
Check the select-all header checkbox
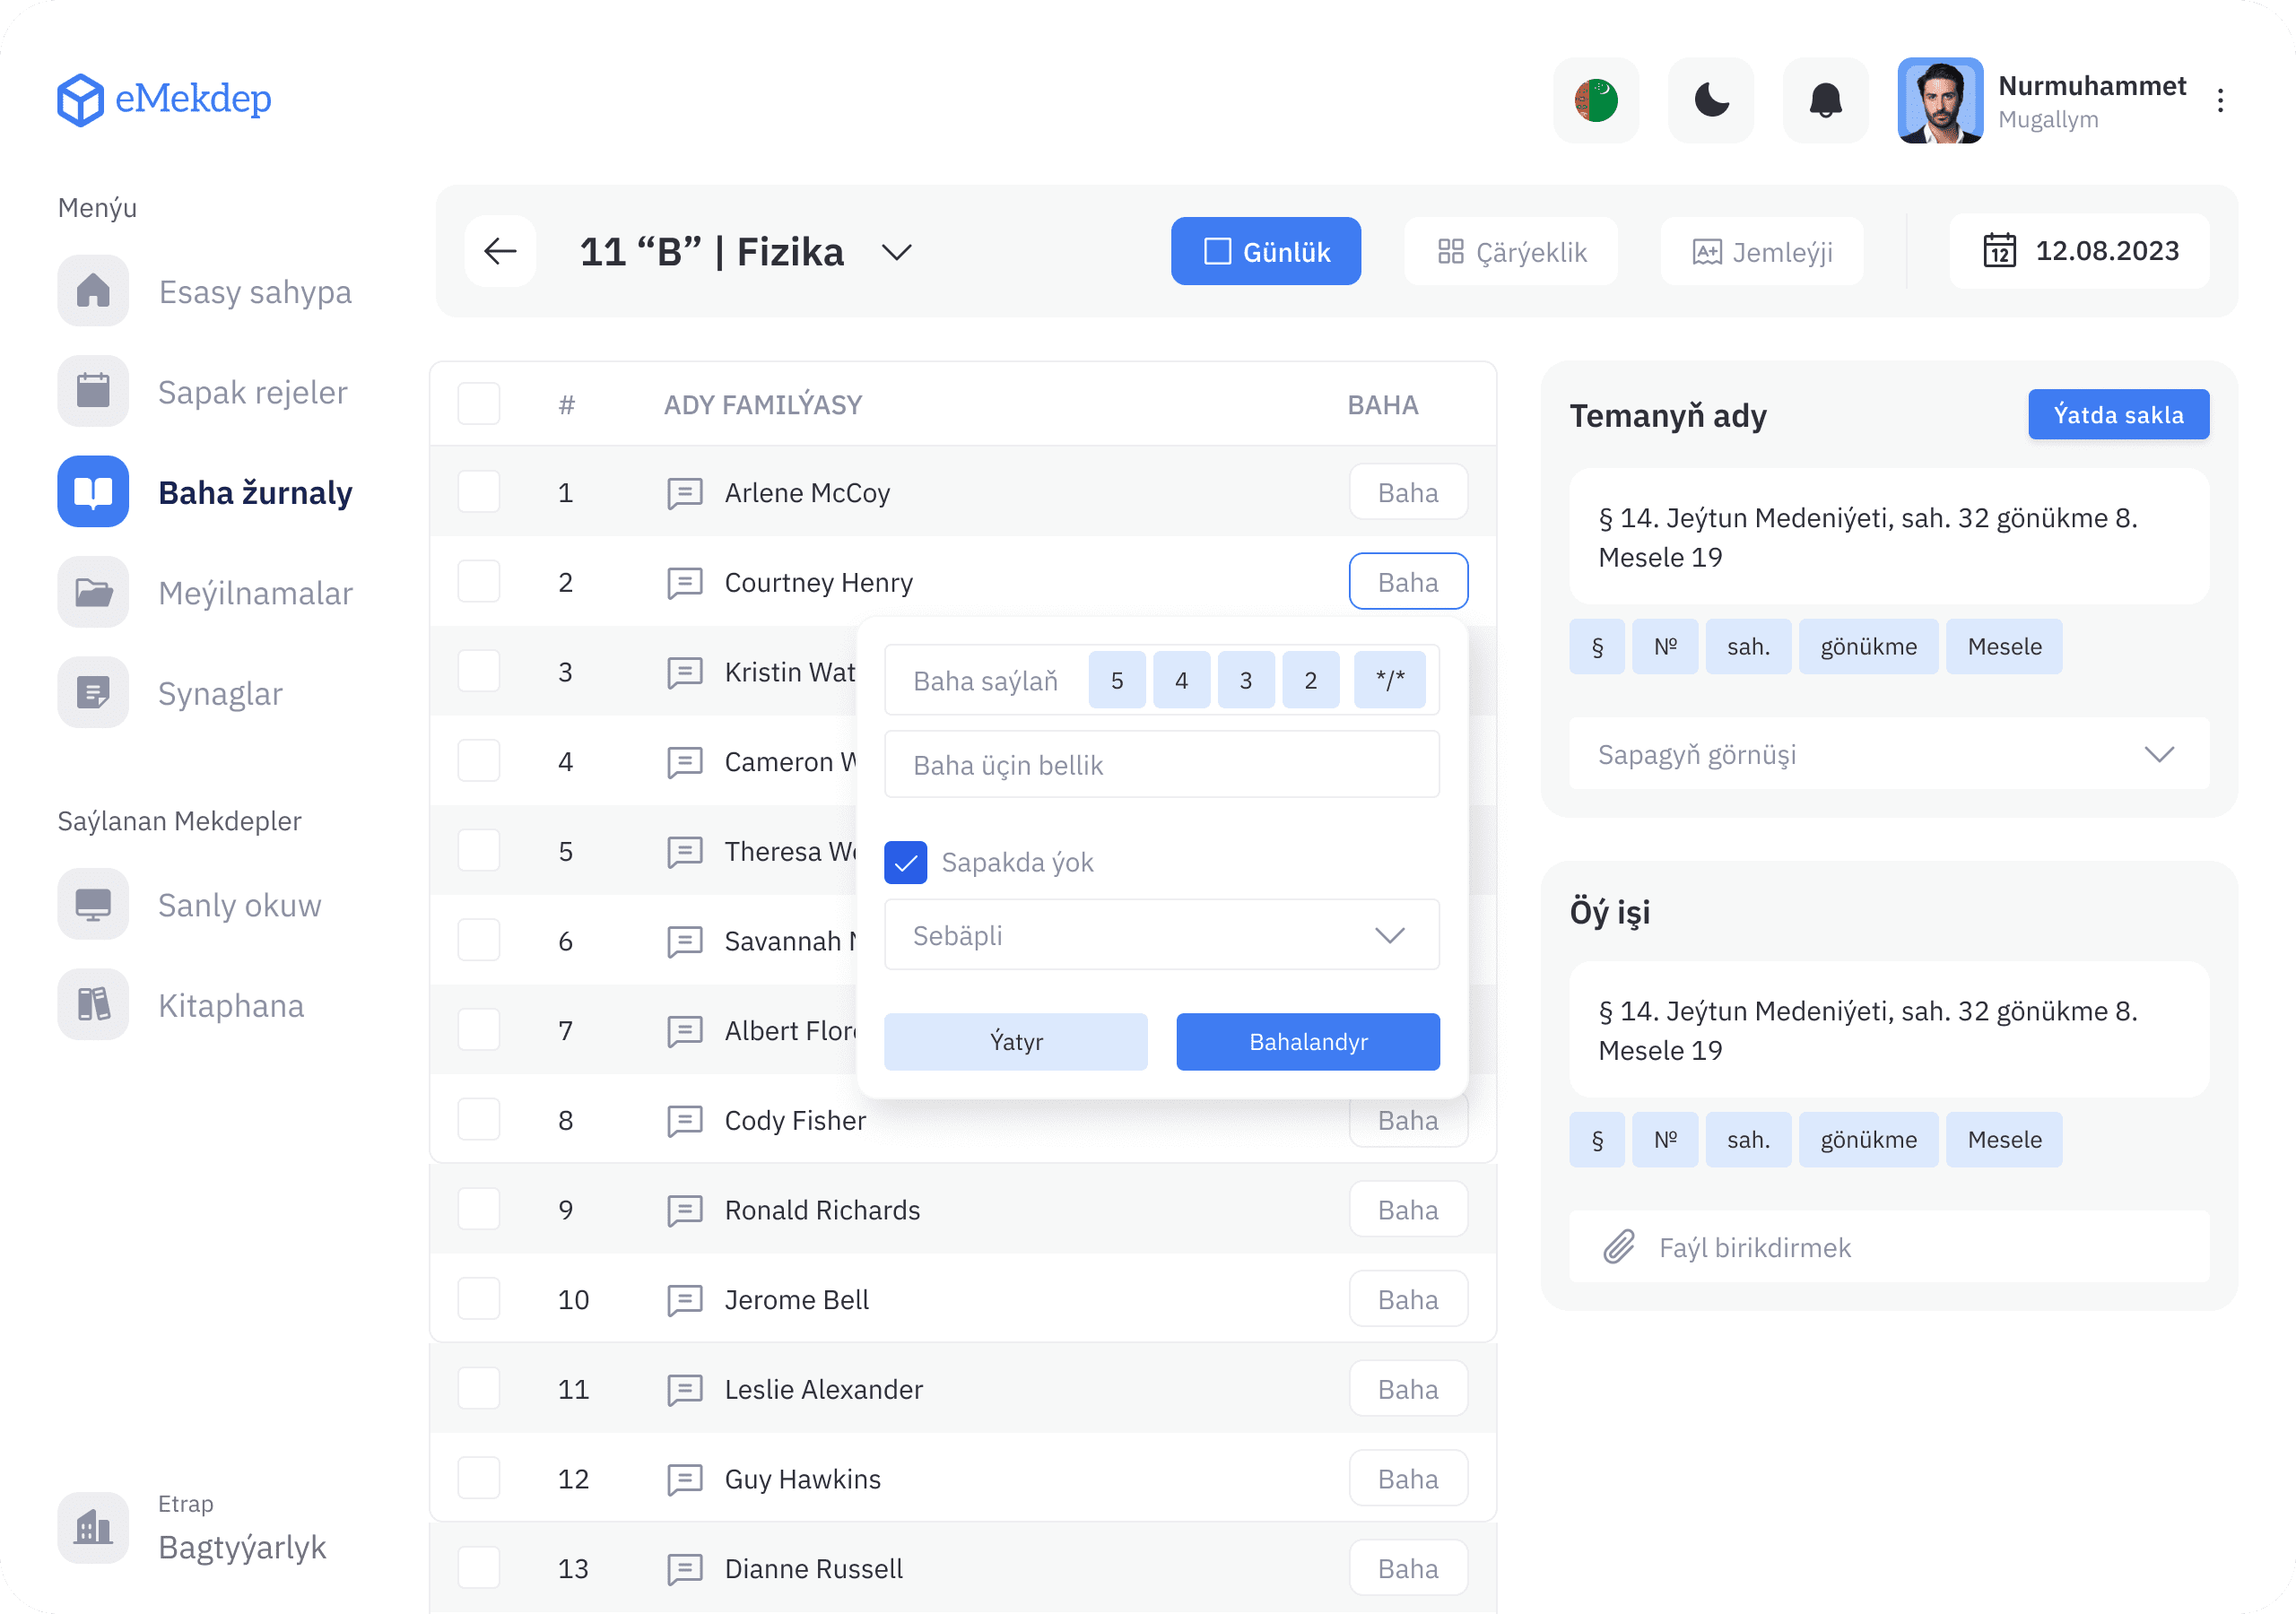pos(479,404)
